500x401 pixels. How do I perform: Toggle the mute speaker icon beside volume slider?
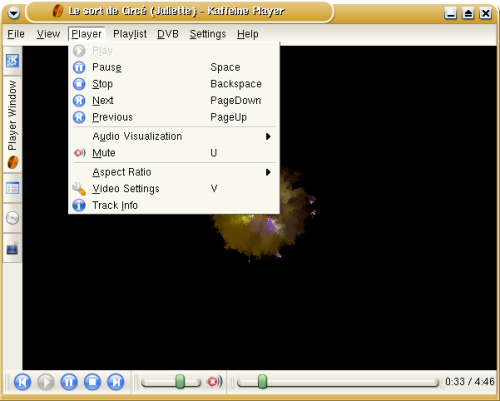coord(215,381)
